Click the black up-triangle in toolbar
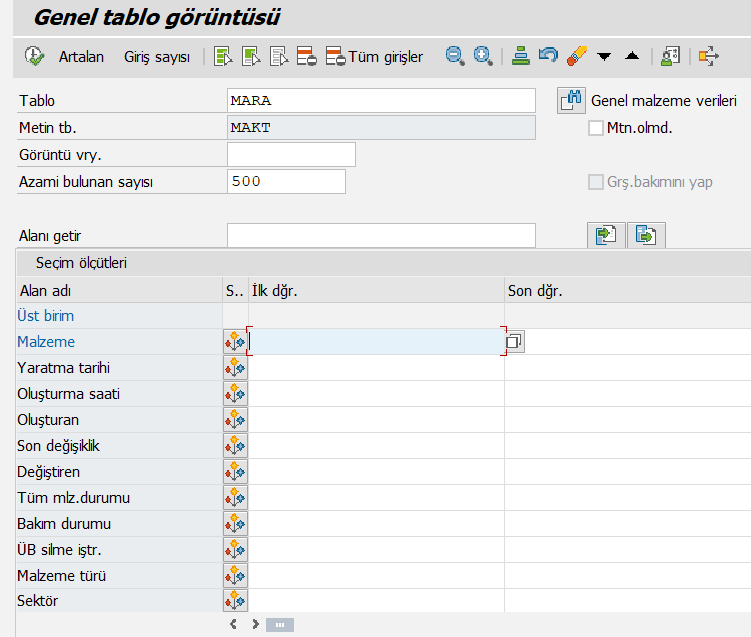751x637 pixels. 631,57
